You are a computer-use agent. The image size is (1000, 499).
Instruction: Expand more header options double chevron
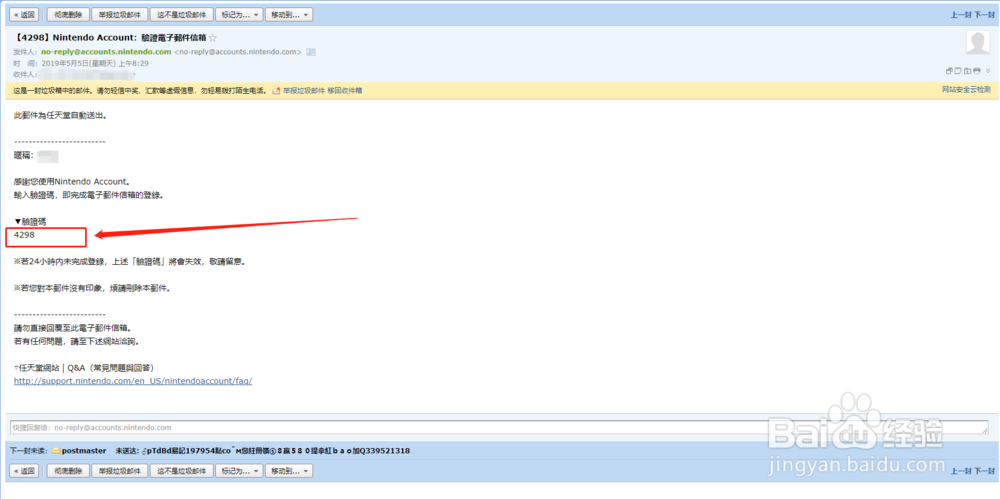988,70
